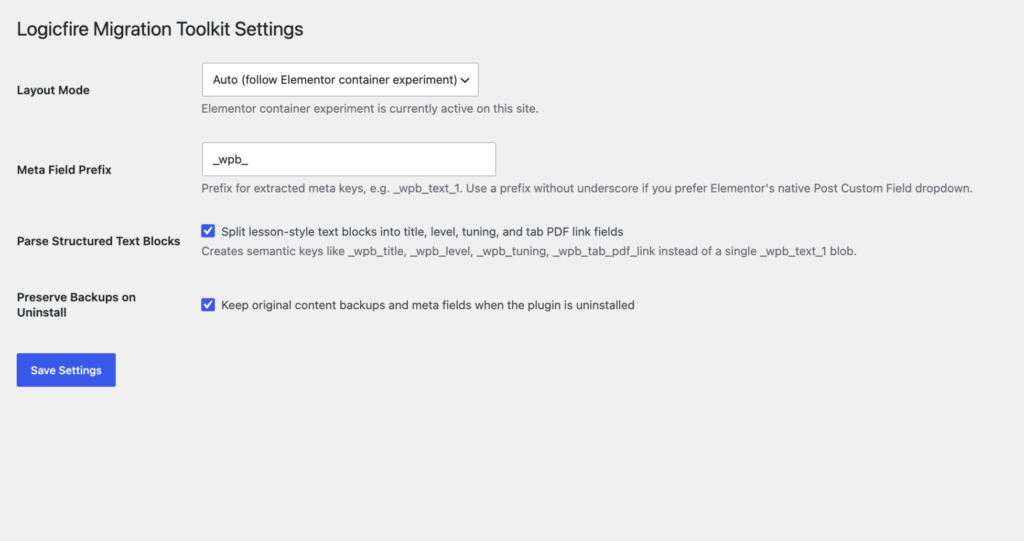
Task: Click the 'Keep original content backups' label text
Action: [428, 305]
